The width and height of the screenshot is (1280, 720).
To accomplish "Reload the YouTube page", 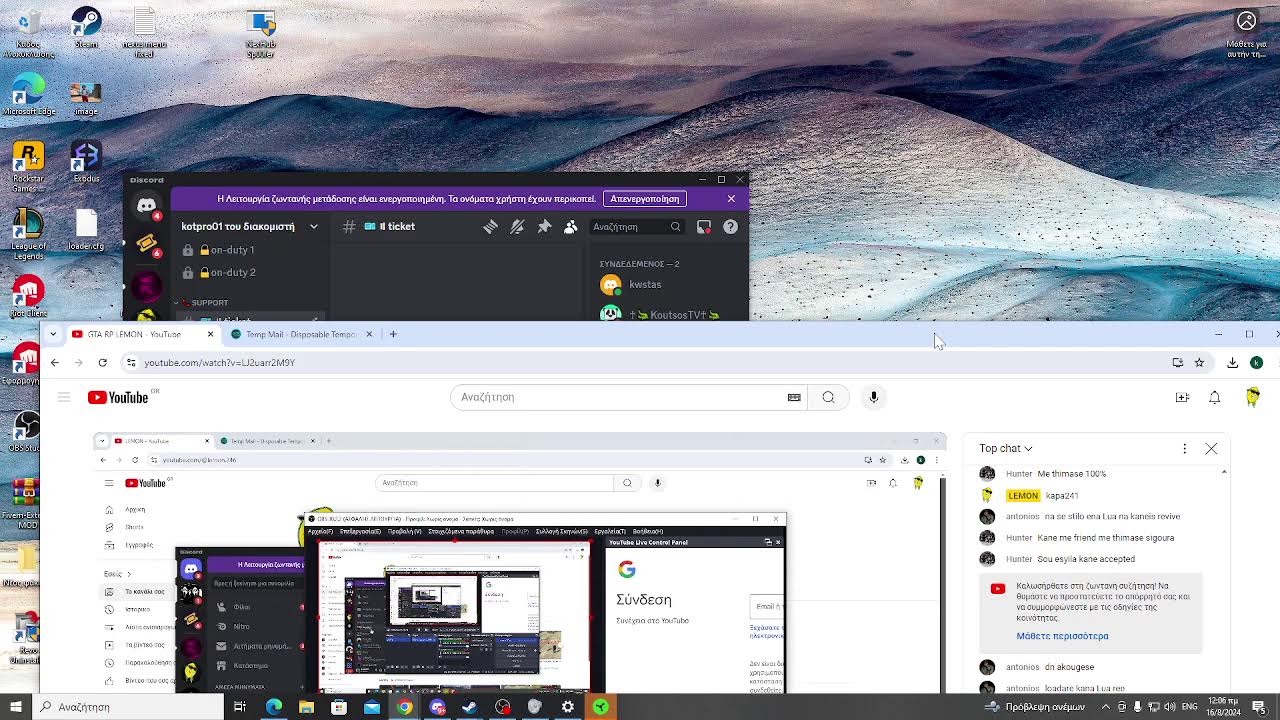I will (102, 362).
